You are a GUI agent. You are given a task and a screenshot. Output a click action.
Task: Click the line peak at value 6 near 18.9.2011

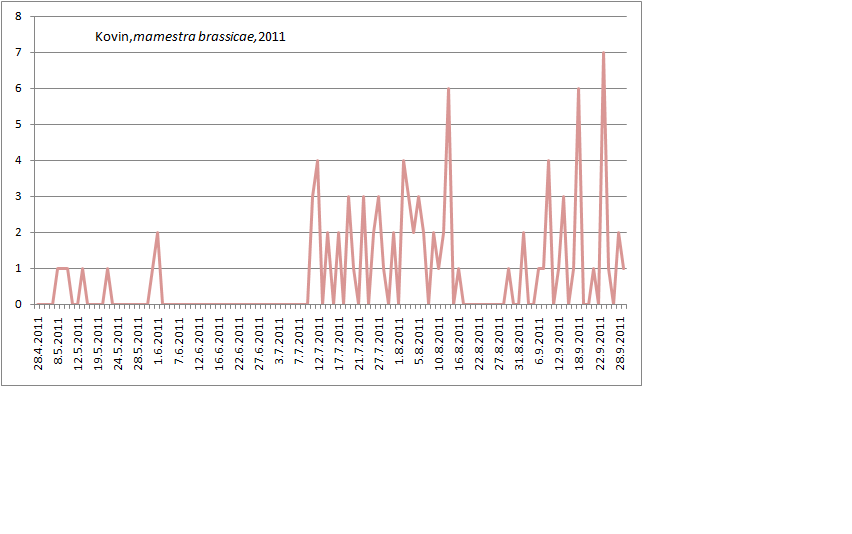[x=578, y=88]
